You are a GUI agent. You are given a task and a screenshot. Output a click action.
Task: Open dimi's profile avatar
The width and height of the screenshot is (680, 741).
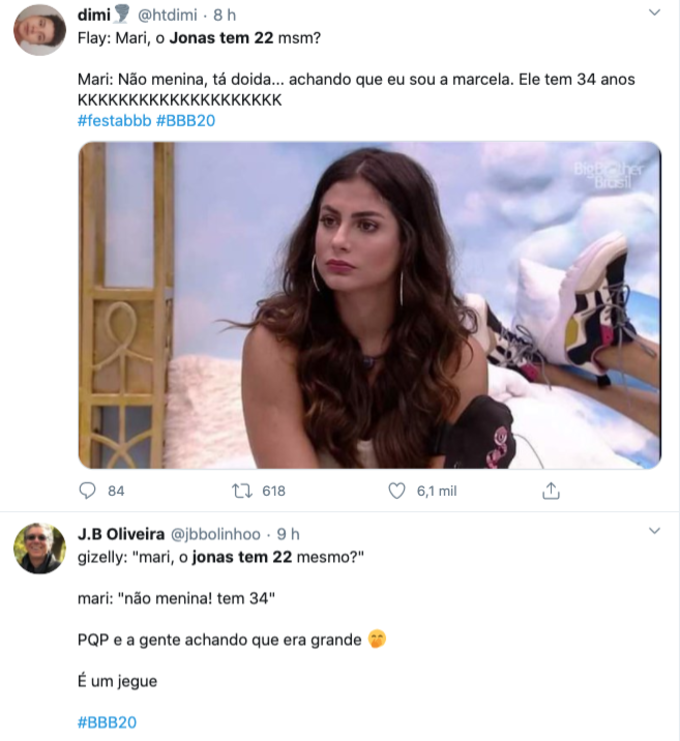40,30
